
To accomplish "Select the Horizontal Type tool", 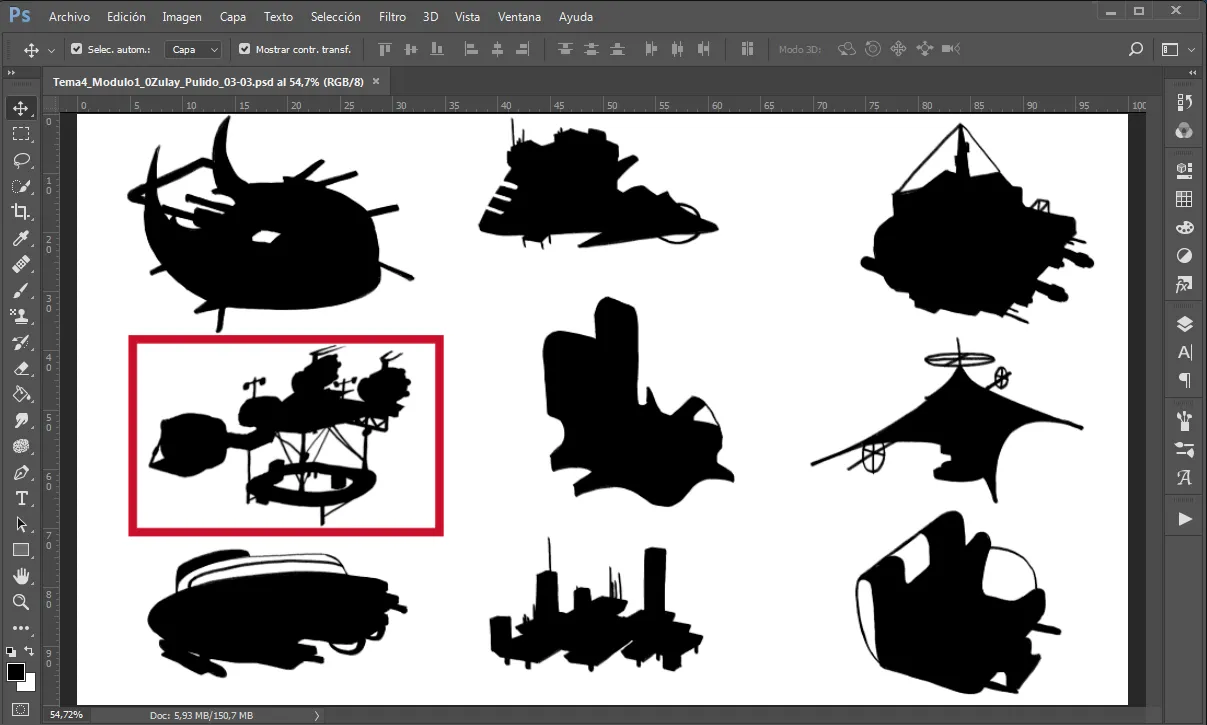I will point(21,498).
